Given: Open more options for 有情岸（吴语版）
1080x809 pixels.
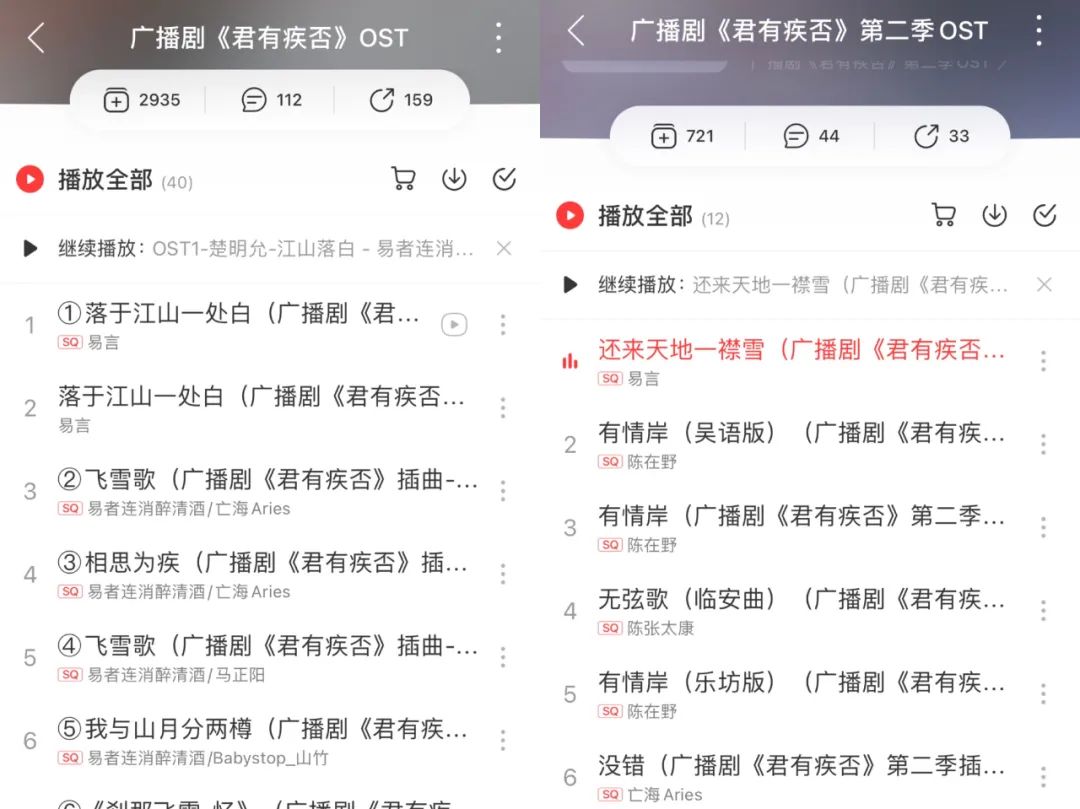Looking at the screenshot, I should point(1043,444).
